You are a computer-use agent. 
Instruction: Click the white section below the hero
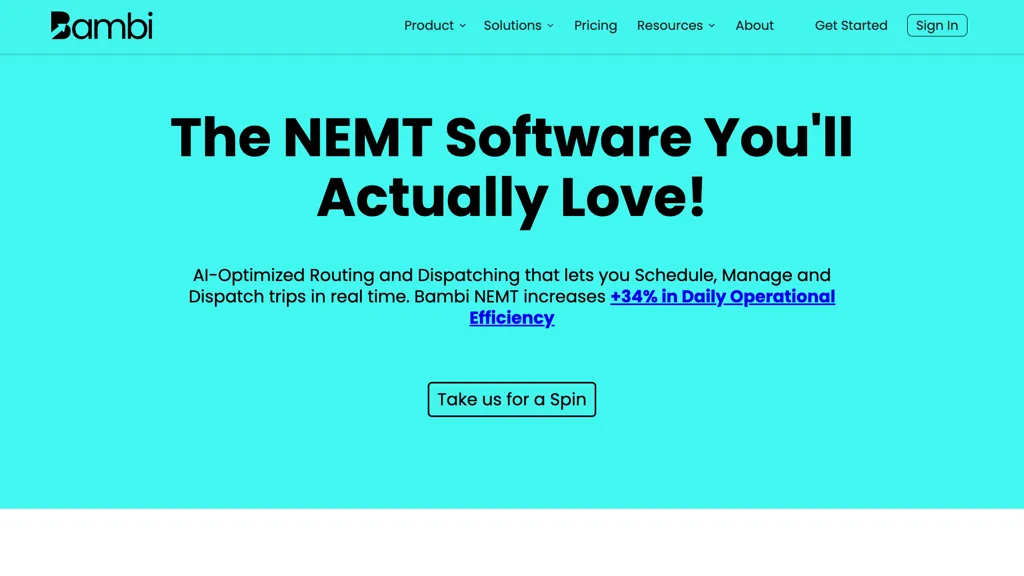(x=512, y=545)
